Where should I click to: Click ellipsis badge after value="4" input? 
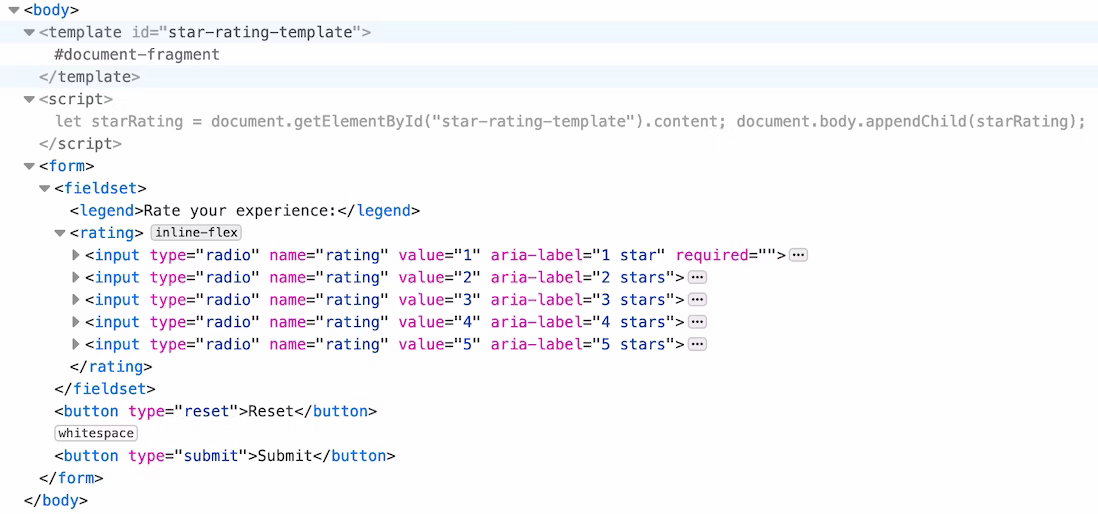point(698,321)
